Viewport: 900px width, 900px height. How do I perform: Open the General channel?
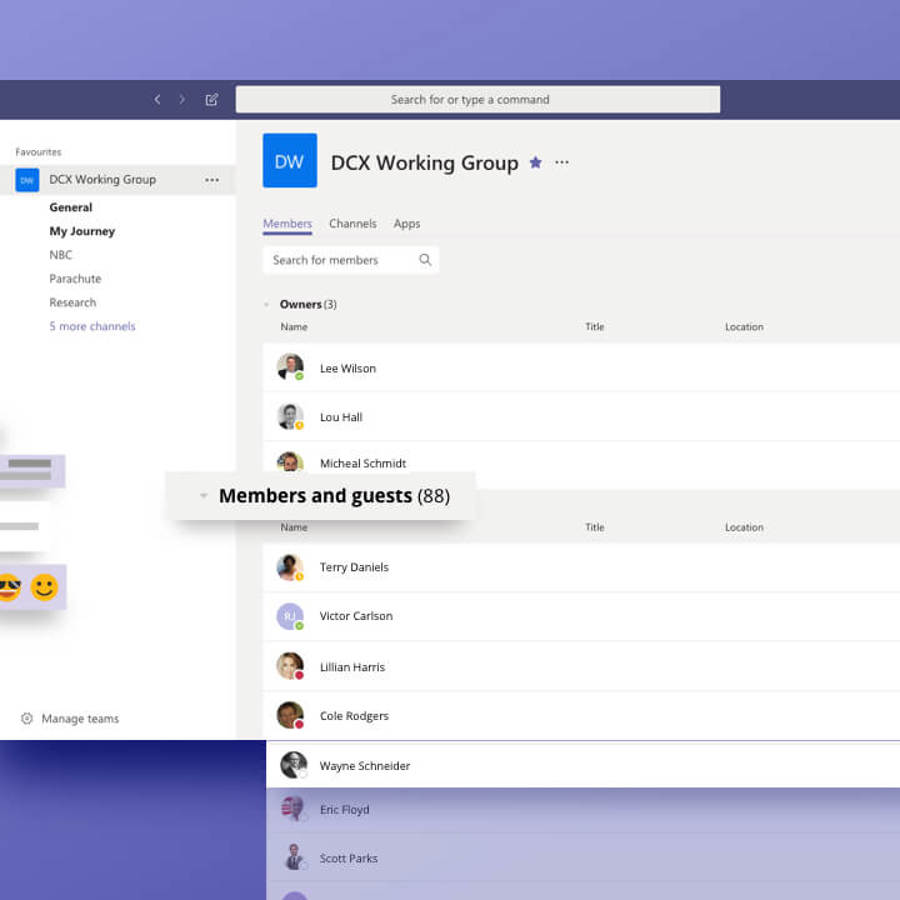point(71,208)
